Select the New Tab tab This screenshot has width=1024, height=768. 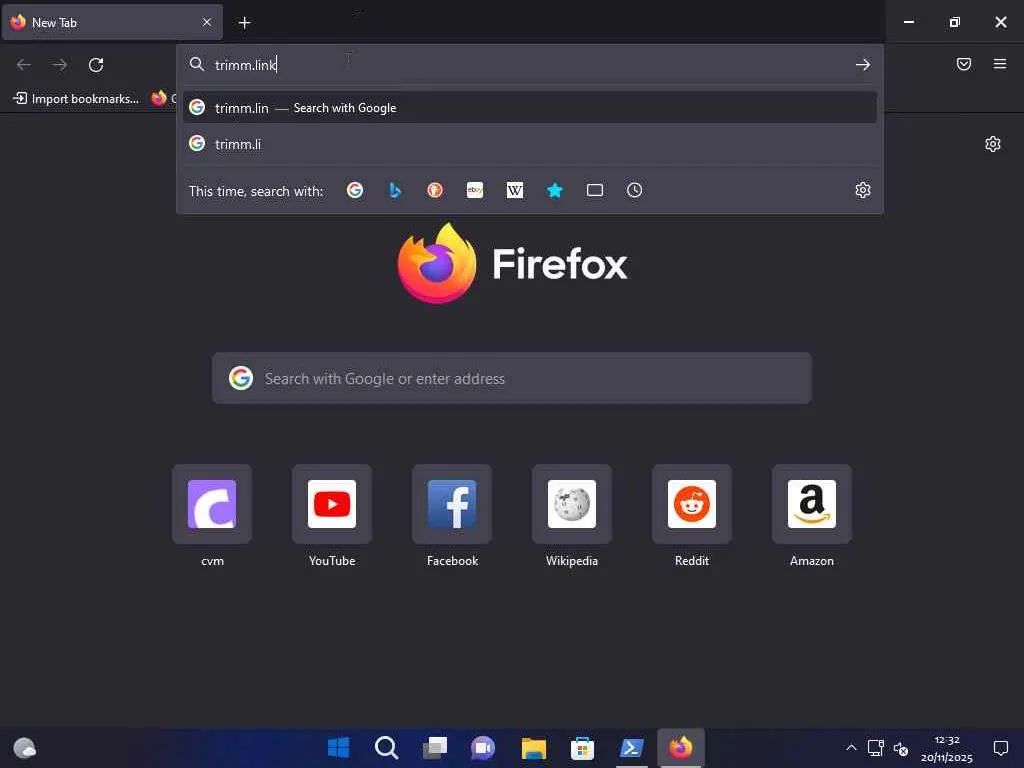(x=112, y=22)
